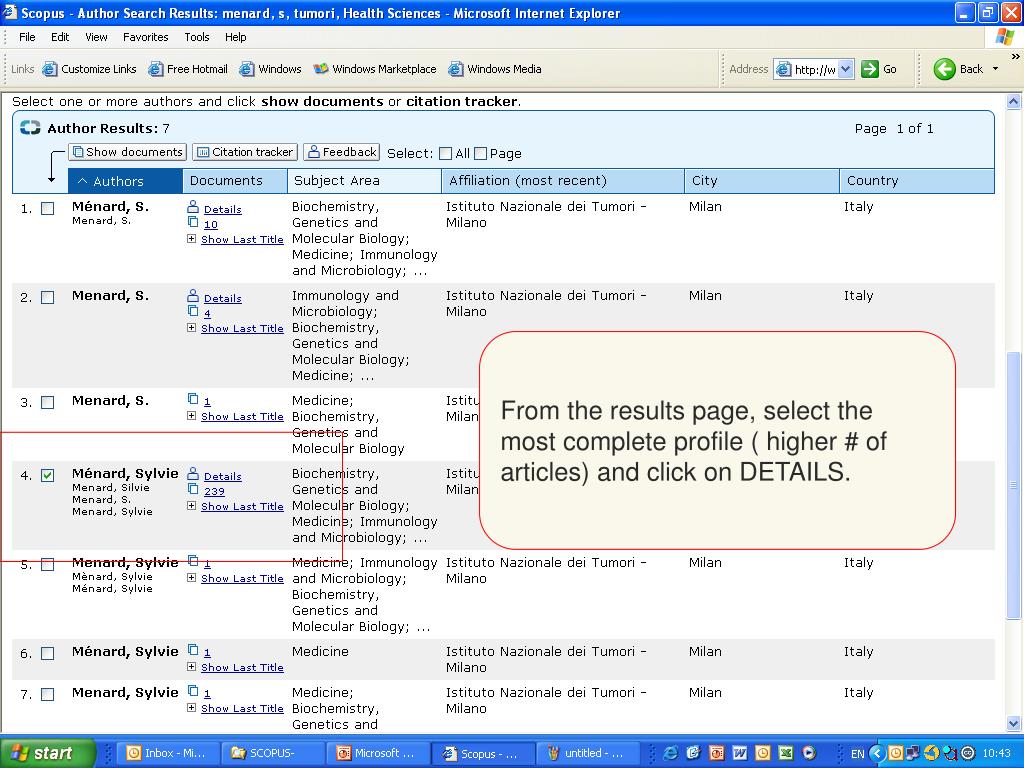Click the scrollbar down arrow

point(1014,724)
